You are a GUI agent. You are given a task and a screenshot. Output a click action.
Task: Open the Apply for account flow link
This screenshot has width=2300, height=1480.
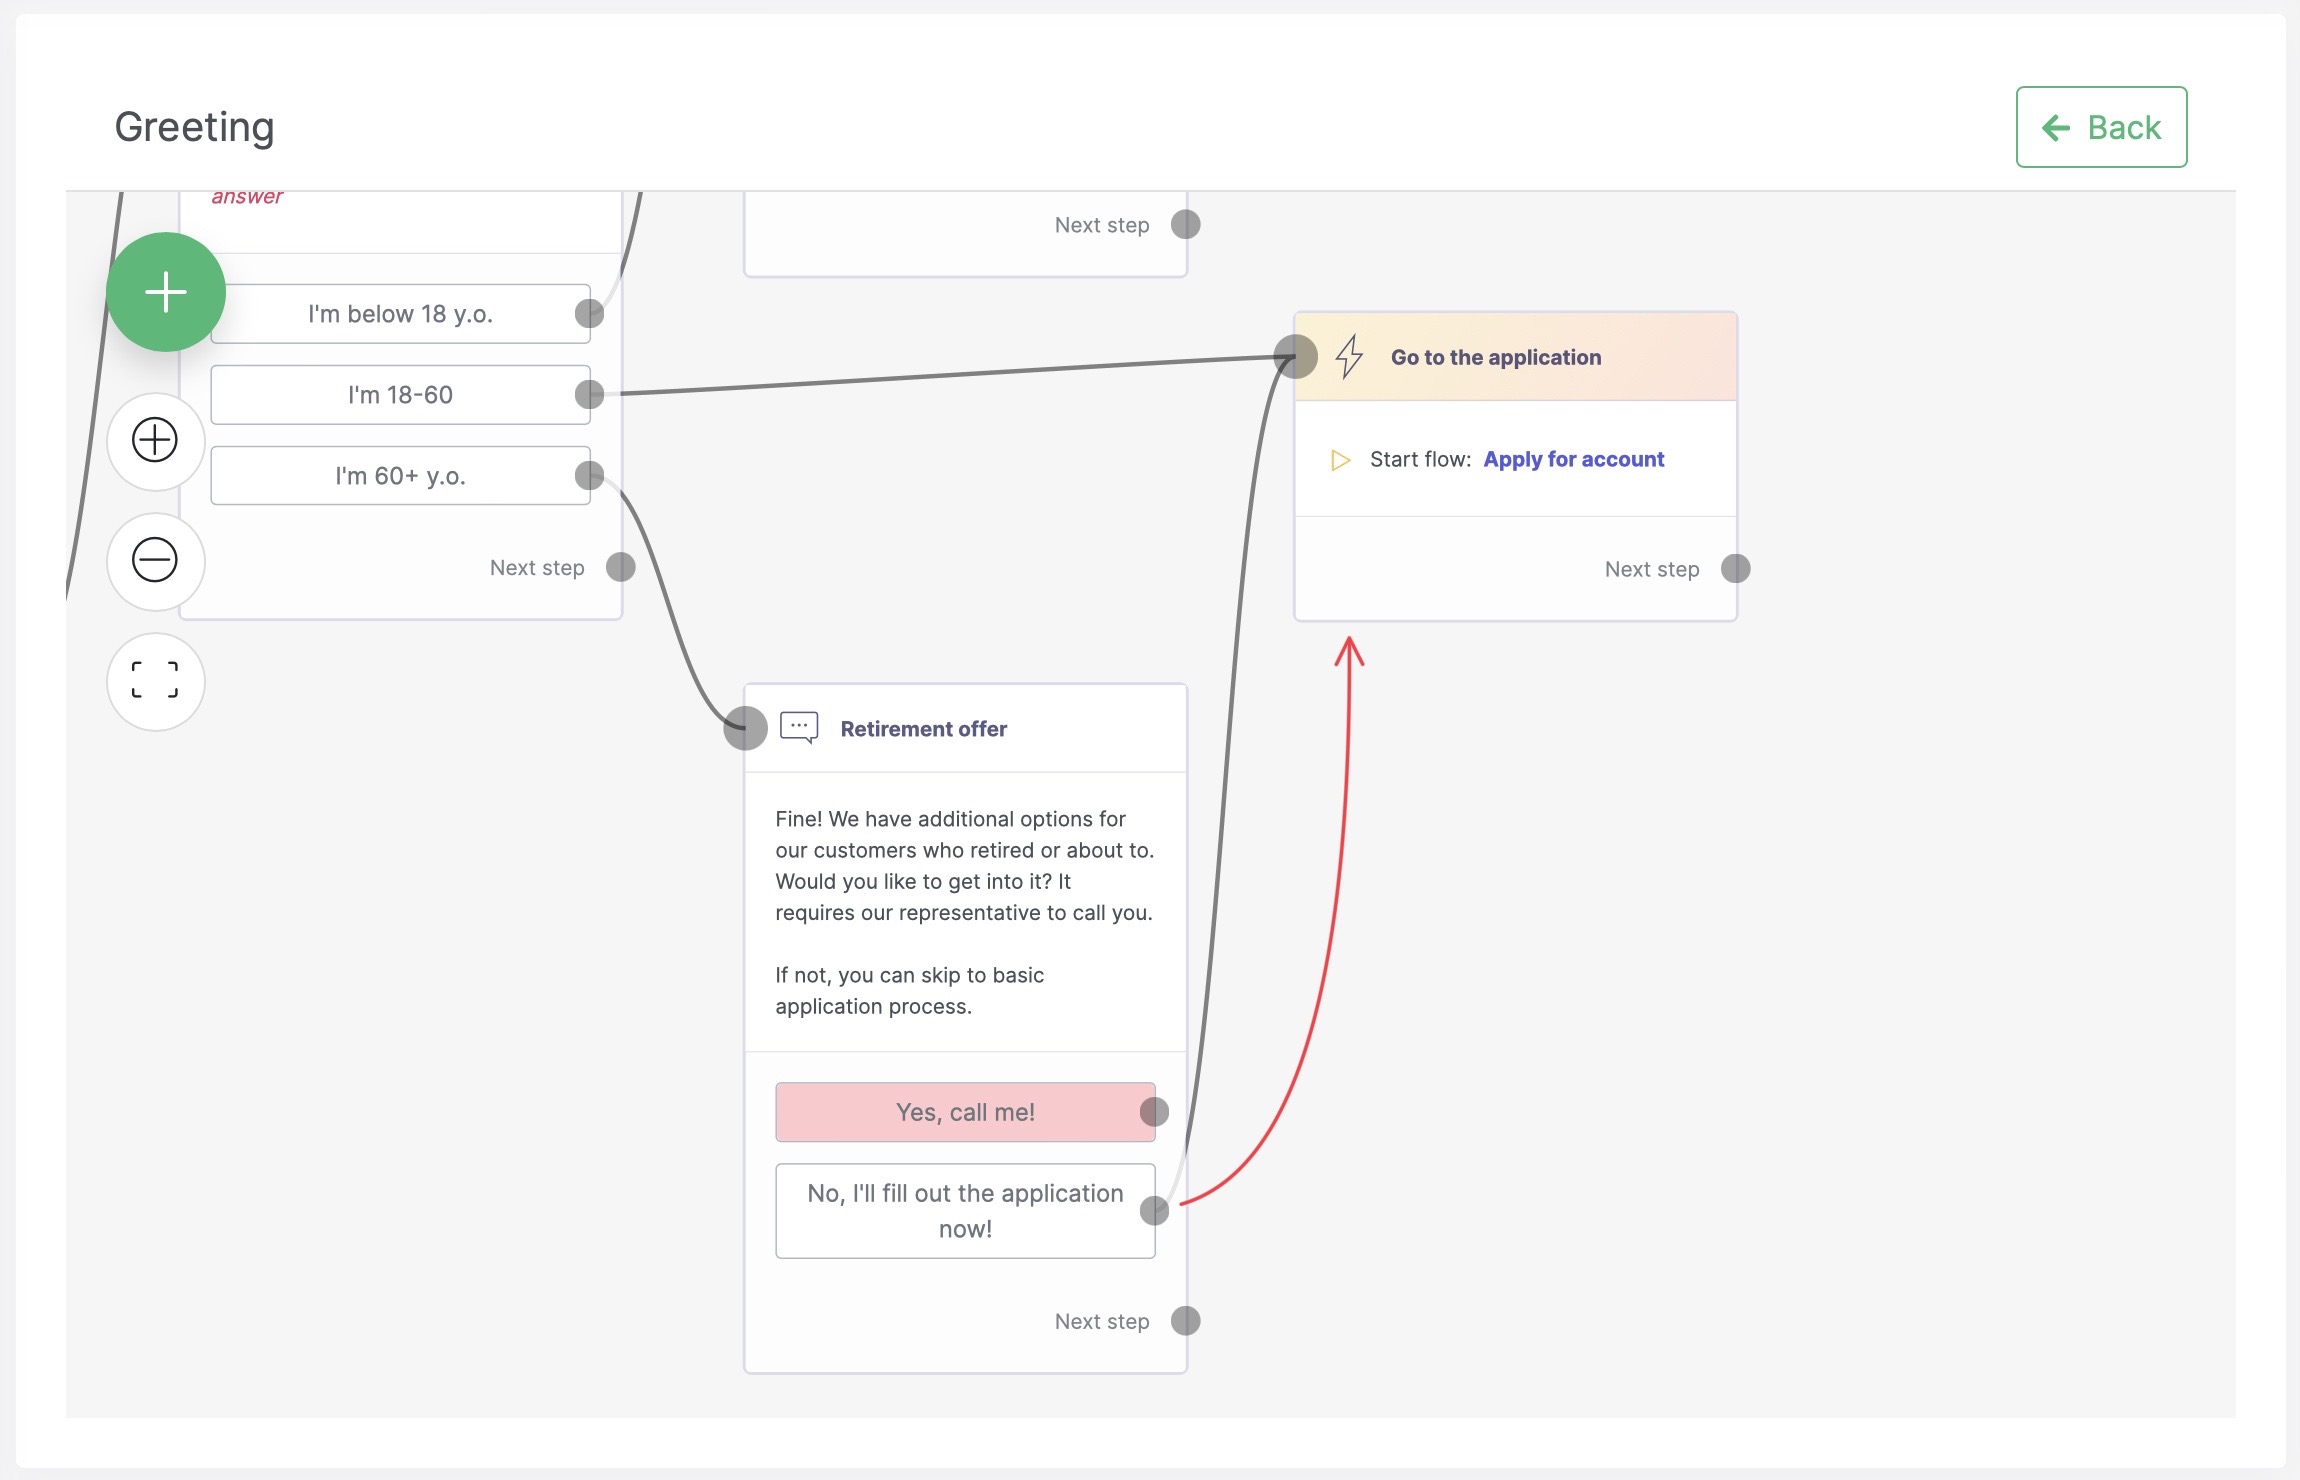click(x=1573, y=459)
